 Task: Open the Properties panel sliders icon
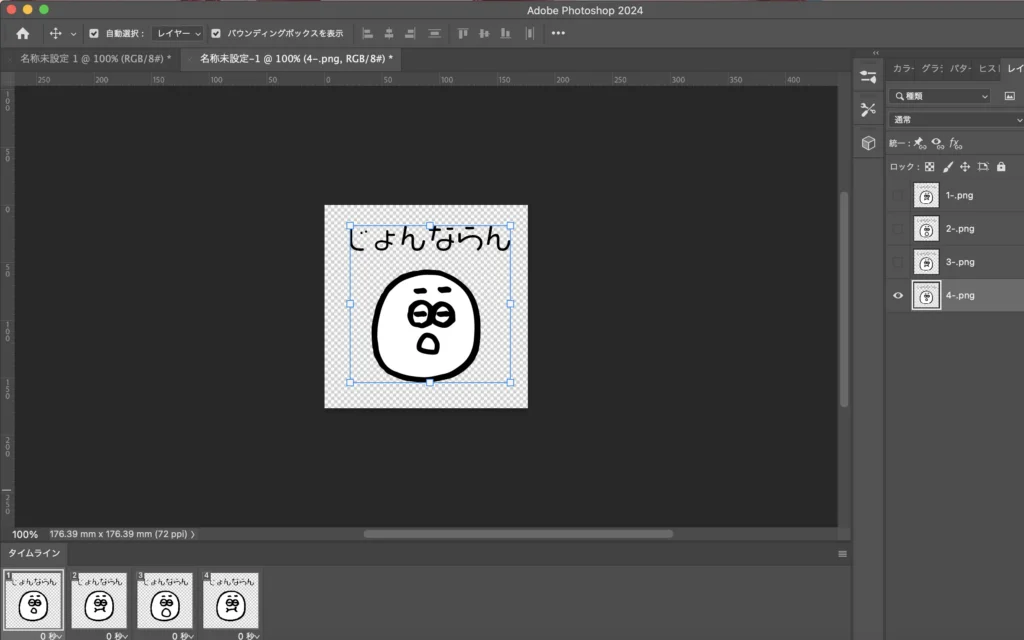(x=868, y=77)
